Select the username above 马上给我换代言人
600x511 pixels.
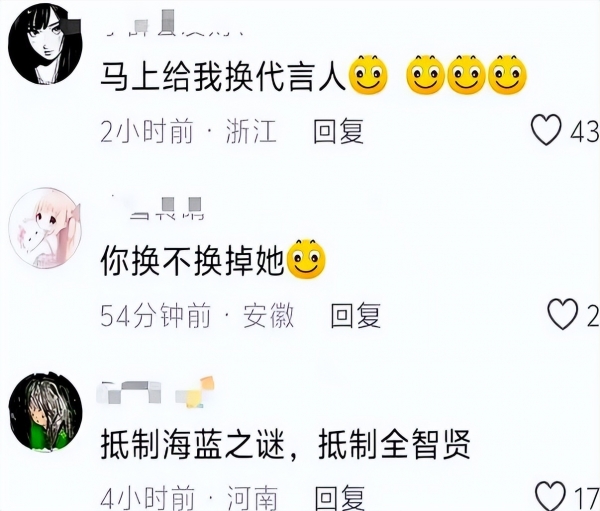(174, 24)
